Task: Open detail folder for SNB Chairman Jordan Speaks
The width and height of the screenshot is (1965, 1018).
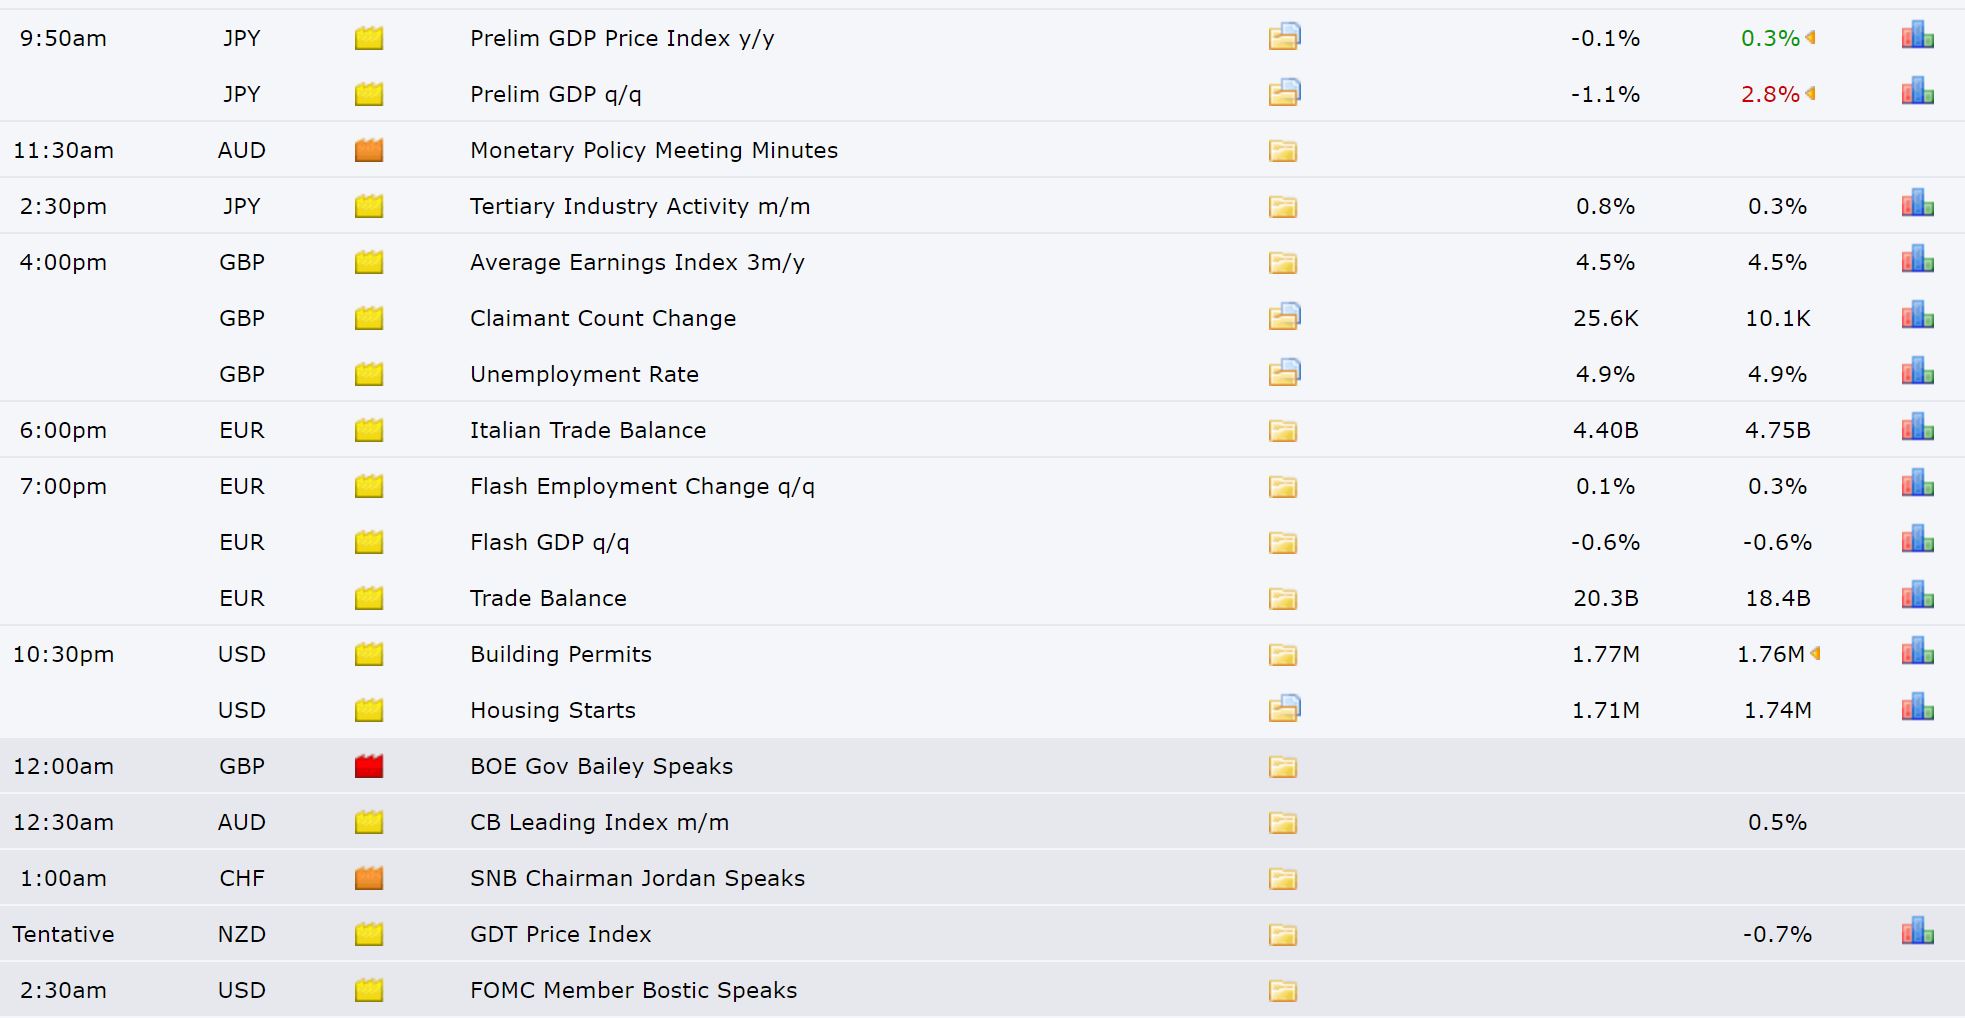Action: click(x=1283, y=879)
